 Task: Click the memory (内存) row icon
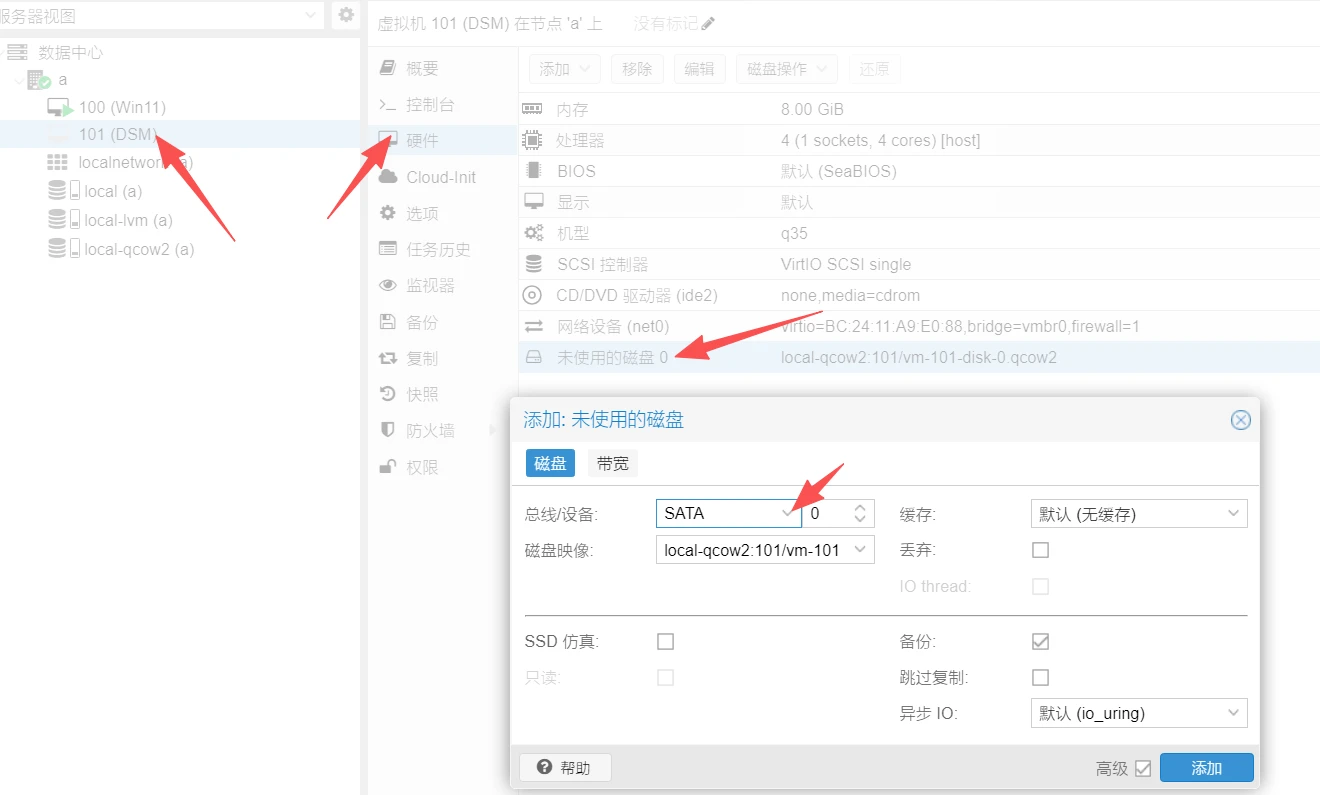coord(533,109)
